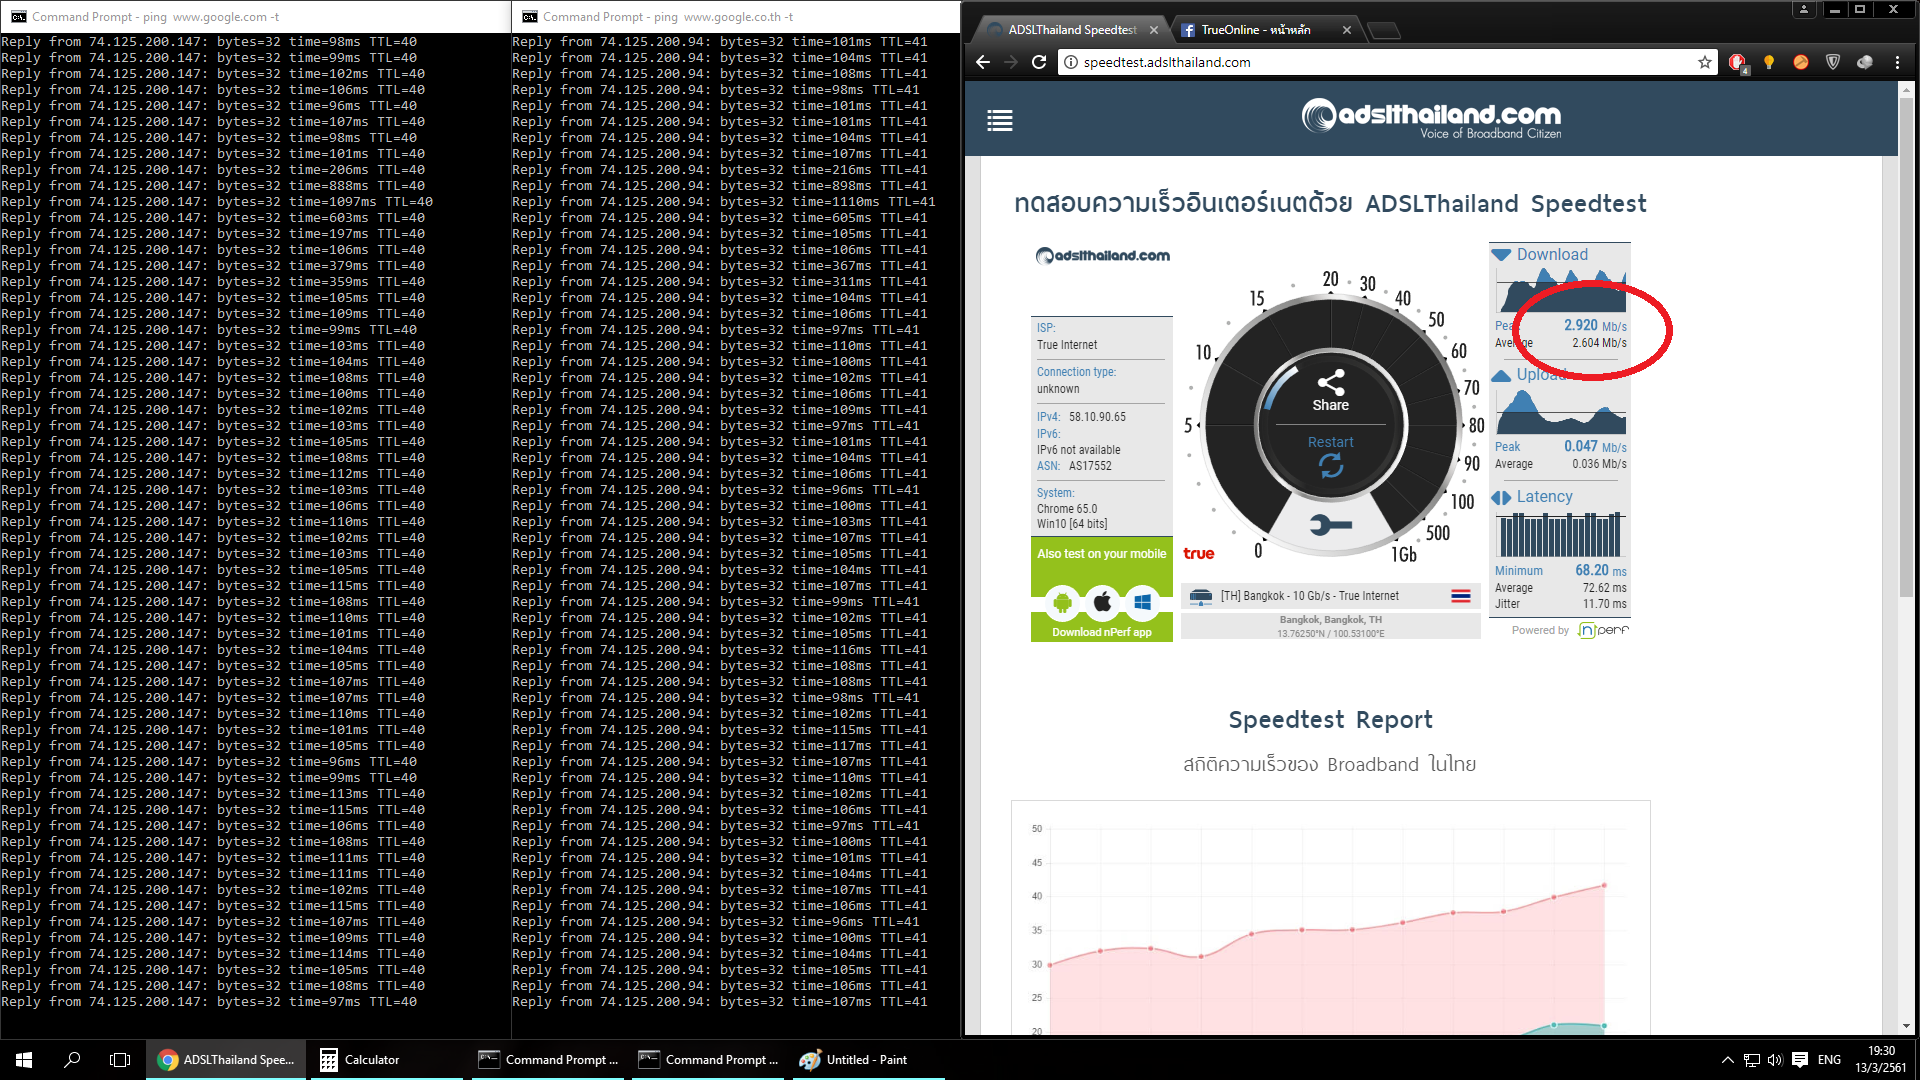Click the last data point on the report chart
Screen dimensions: 1920x1080
click(x=1604, y=885)
